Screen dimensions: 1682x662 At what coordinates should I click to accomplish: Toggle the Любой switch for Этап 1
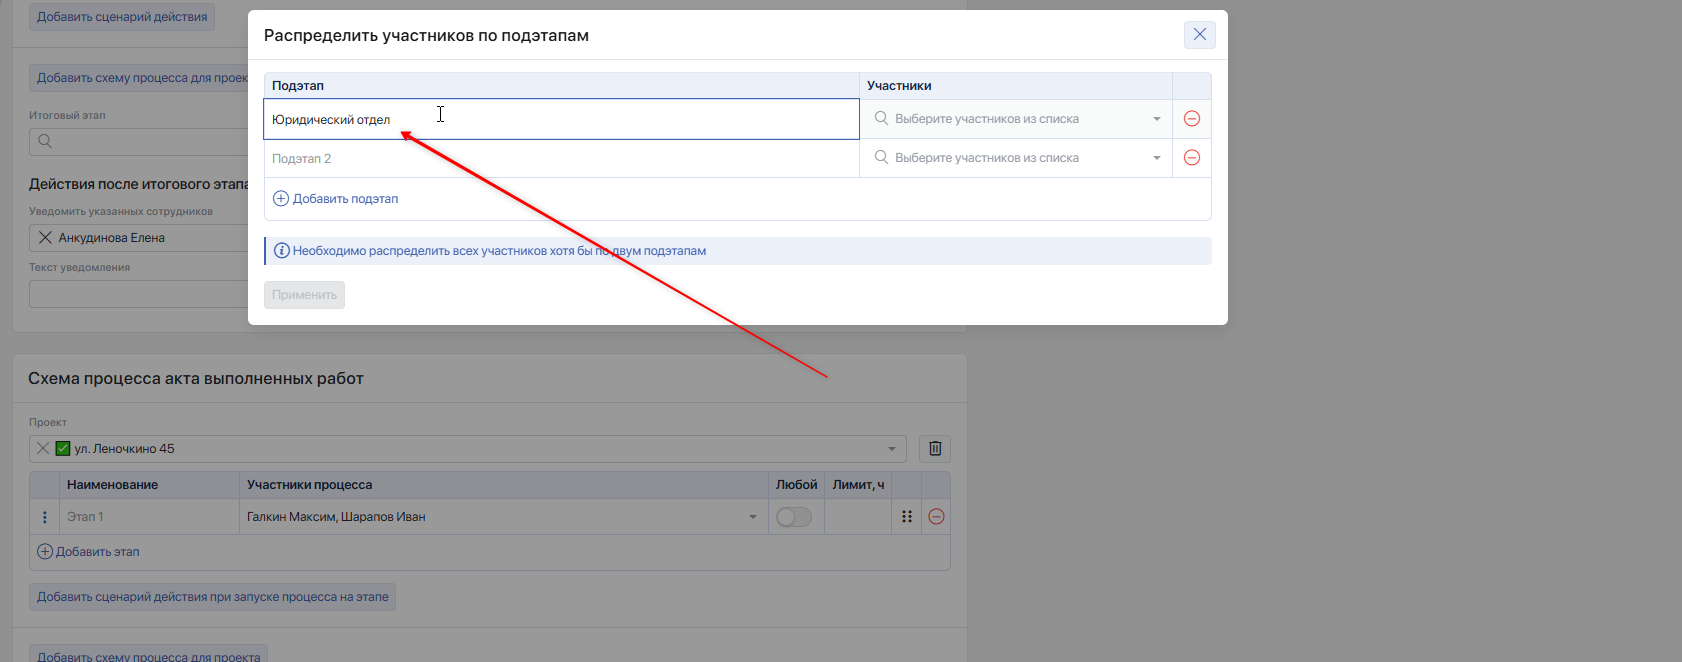coord(794,517)
